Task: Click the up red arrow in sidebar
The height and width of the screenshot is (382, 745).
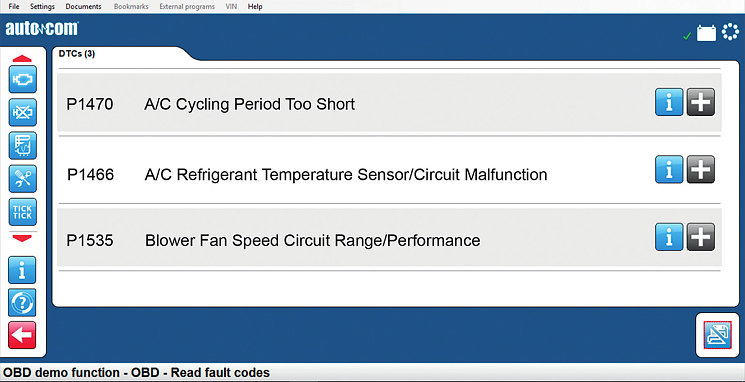Action: pyautogui.click(x=22, y=59)
